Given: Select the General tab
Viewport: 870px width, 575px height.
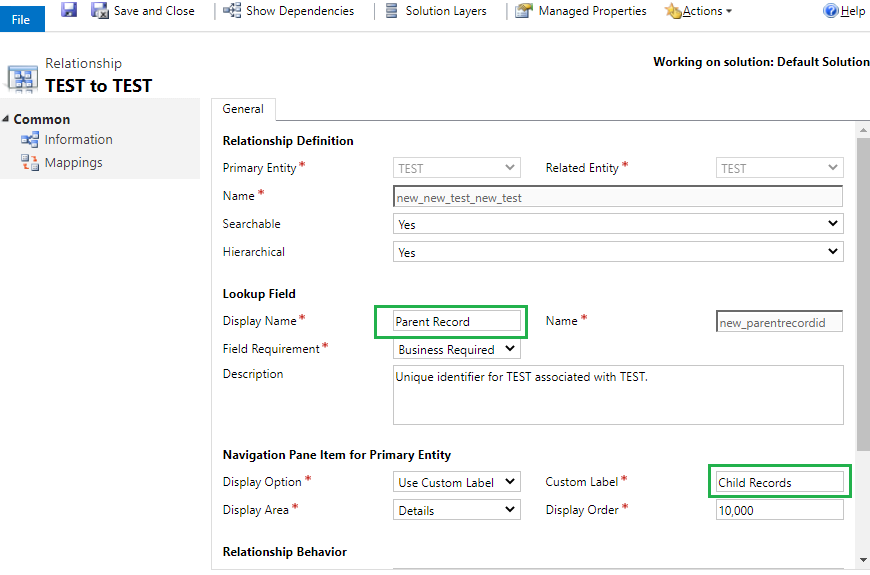Looking at the screenshot, I should pos(243,109).
